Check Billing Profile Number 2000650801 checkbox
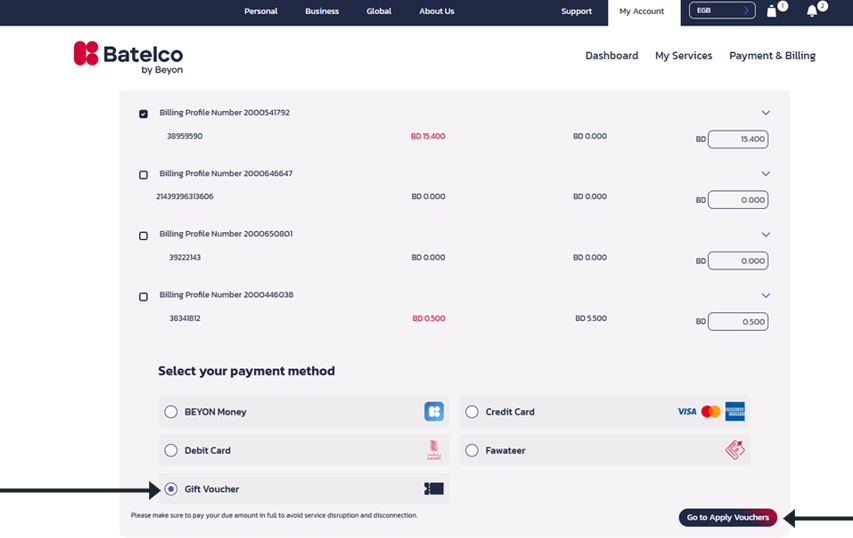 coord(143,236)
